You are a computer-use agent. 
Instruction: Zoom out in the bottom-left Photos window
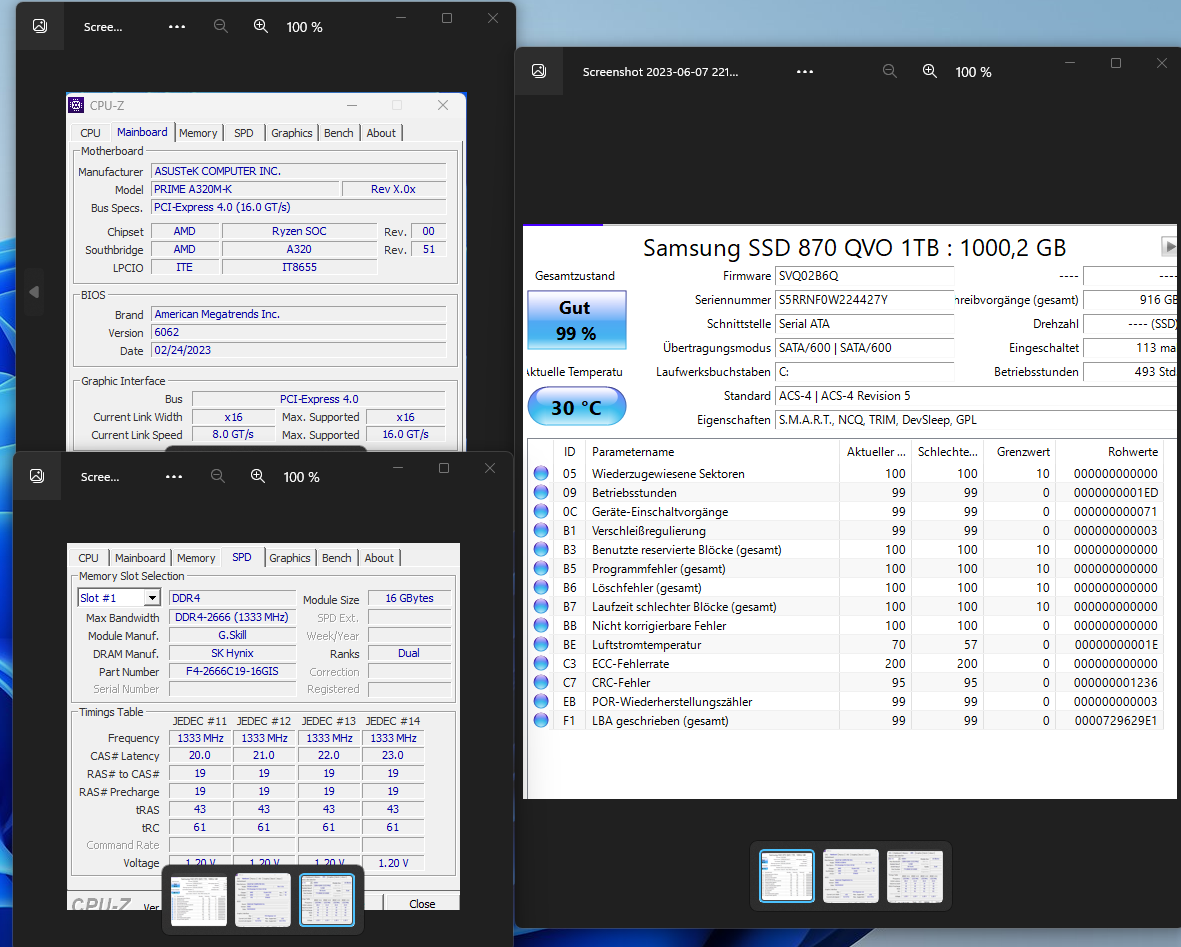(218, 476)
